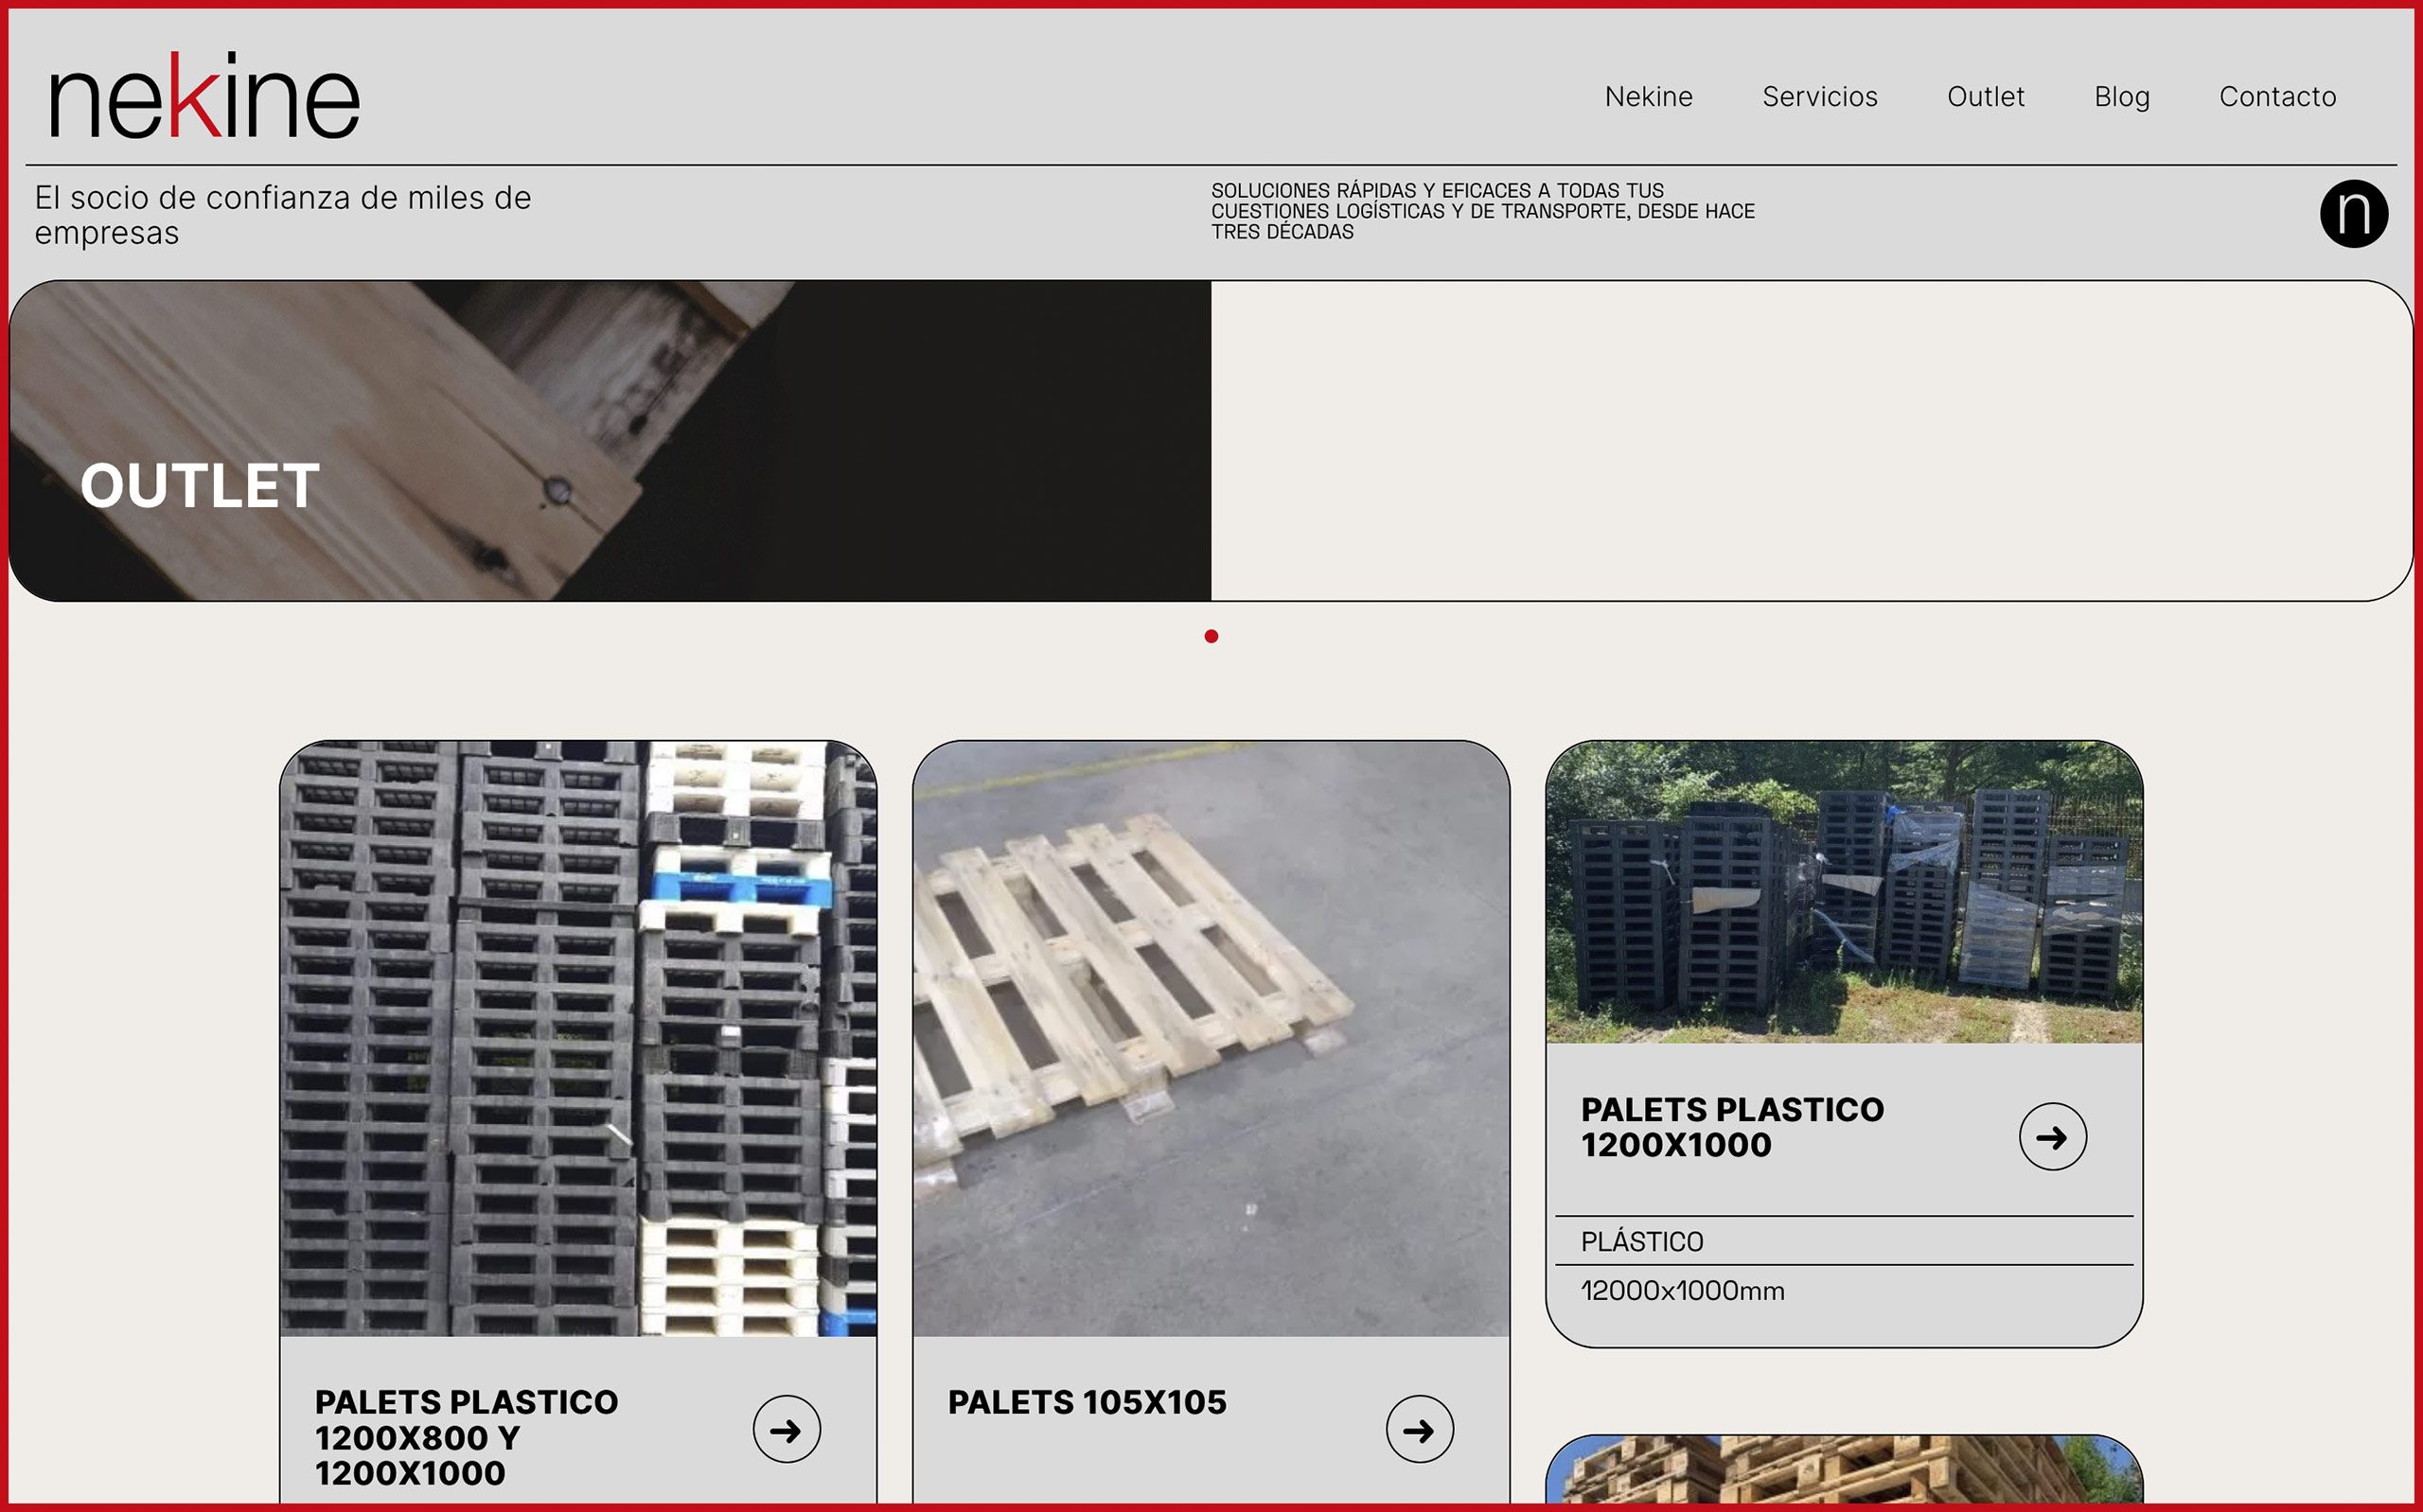The width and height of the screenshot is (2423, 1512).
Task: Open the wooden pallets stack photo card
Action: (x=1844, y=1470)
